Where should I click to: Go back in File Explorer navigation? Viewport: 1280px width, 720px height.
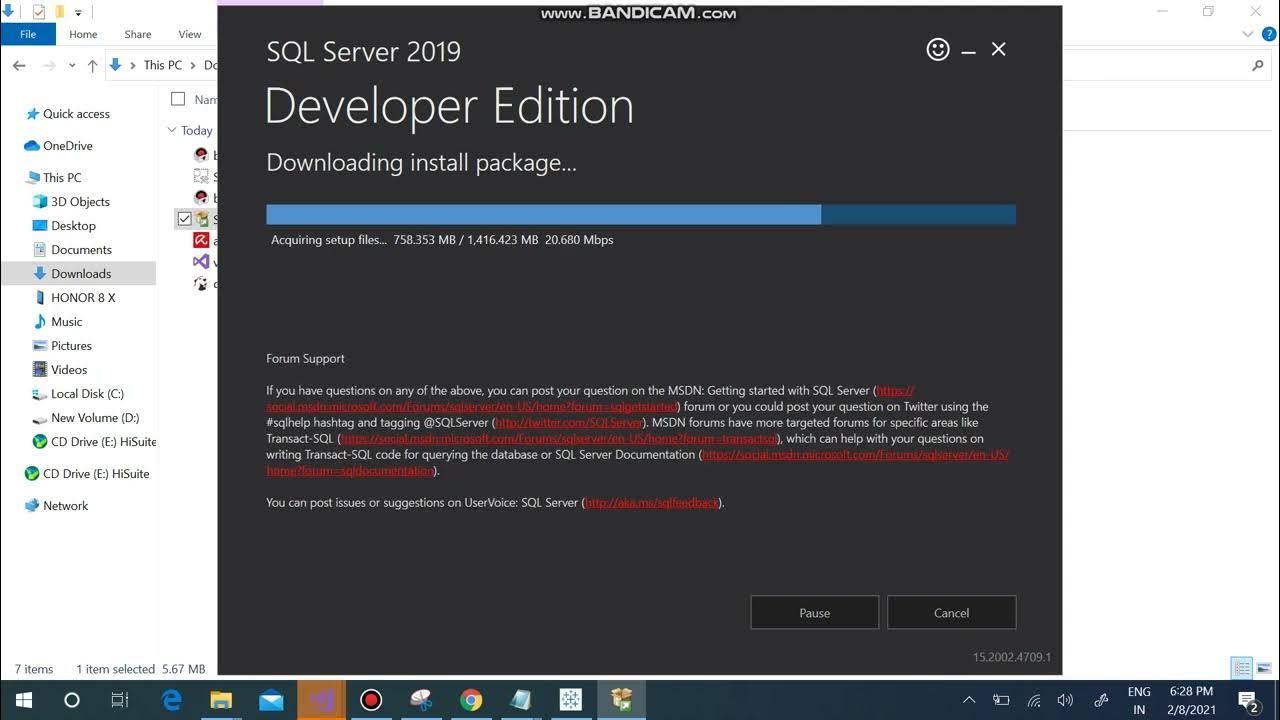(19, 65)
